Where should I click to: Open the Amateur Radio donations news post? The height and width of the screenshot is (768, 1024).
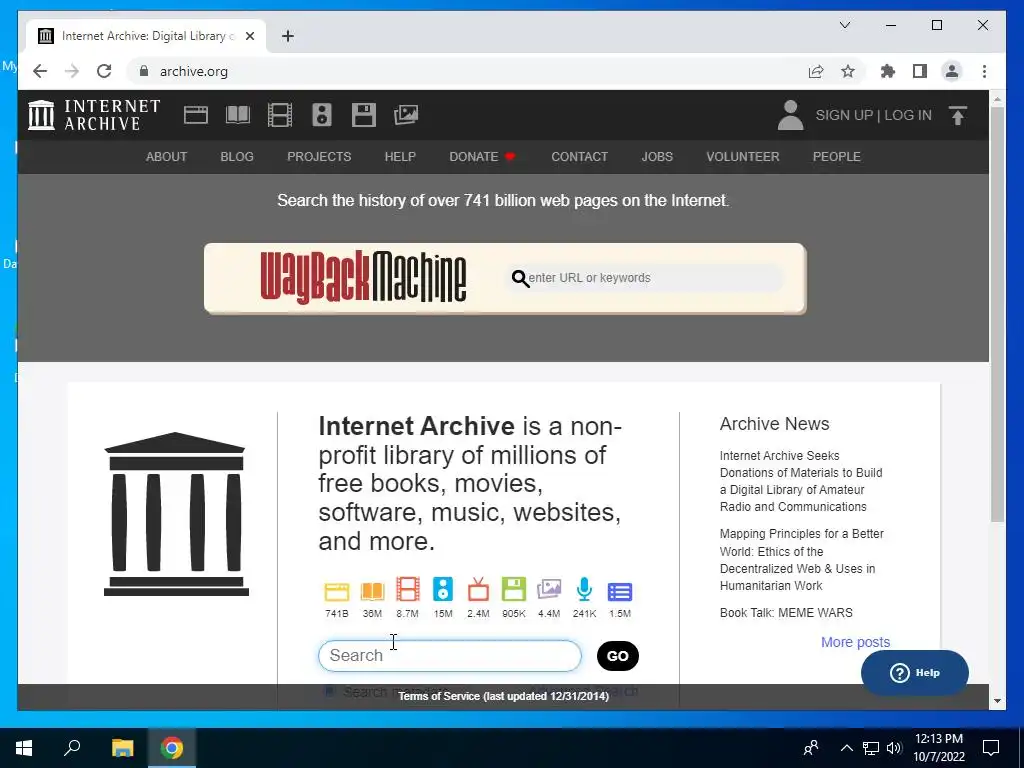[x=801, y=481]
